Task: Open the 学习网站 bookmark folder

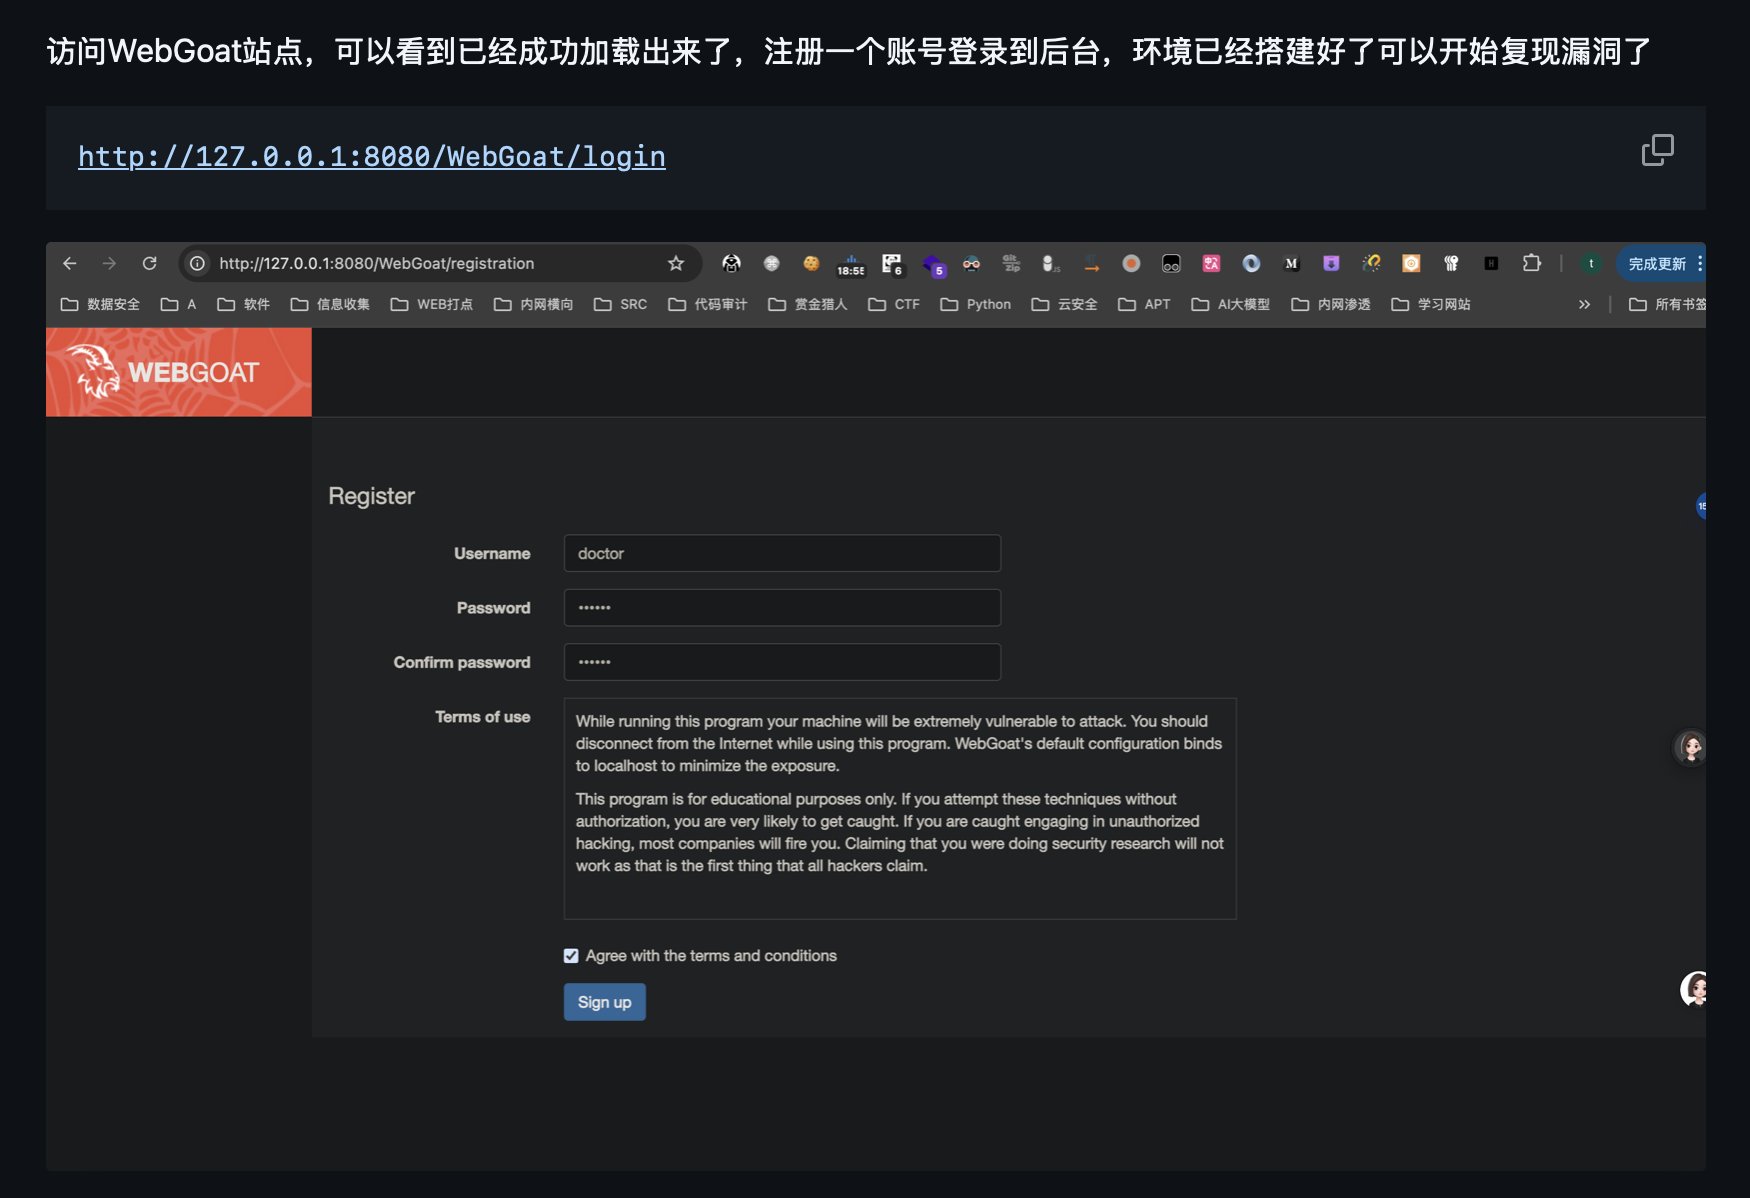Action: pos(1431,304)
